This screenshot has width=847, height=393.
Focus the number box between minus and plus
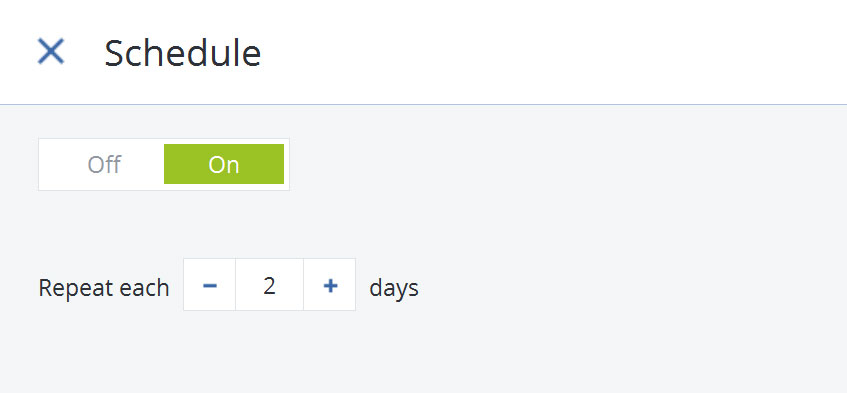[x=270, y=284]
